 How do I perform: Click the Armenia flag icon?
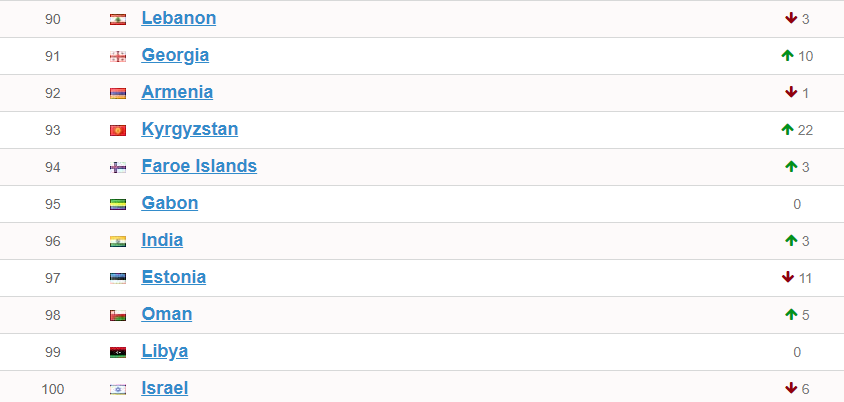point(118,93)
